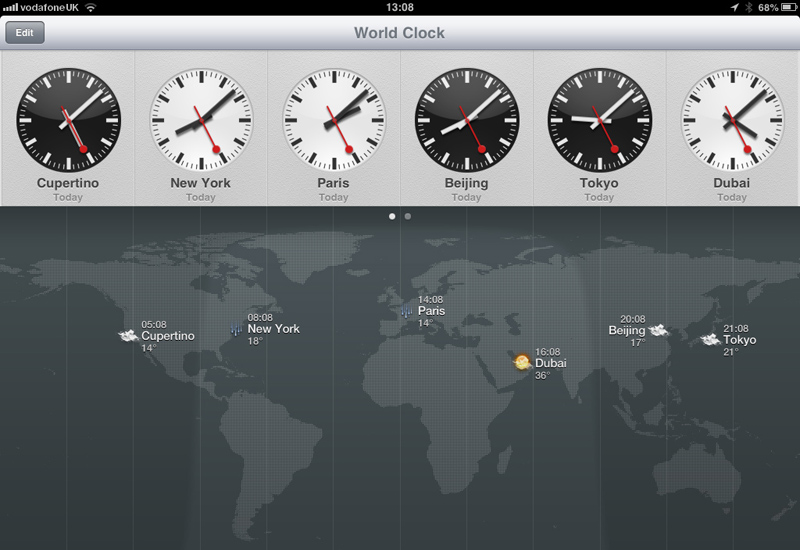Screen dimensions: 800x550
Task: Click the Today text under Dubai
Action: [x=732, y=197]
